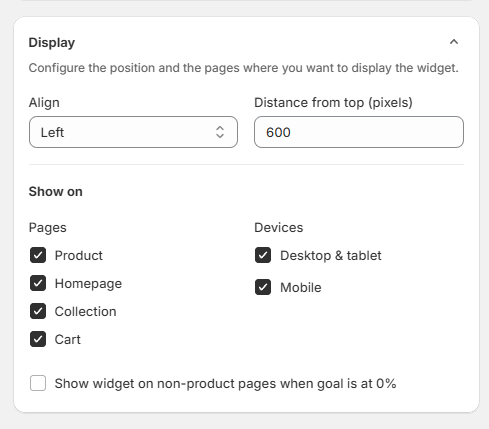Click the Devices column label

tap(279, 228)
